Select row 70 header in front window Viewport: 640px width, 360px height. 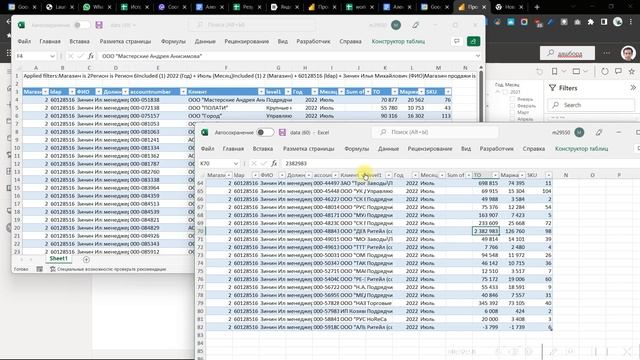point(200,231)
